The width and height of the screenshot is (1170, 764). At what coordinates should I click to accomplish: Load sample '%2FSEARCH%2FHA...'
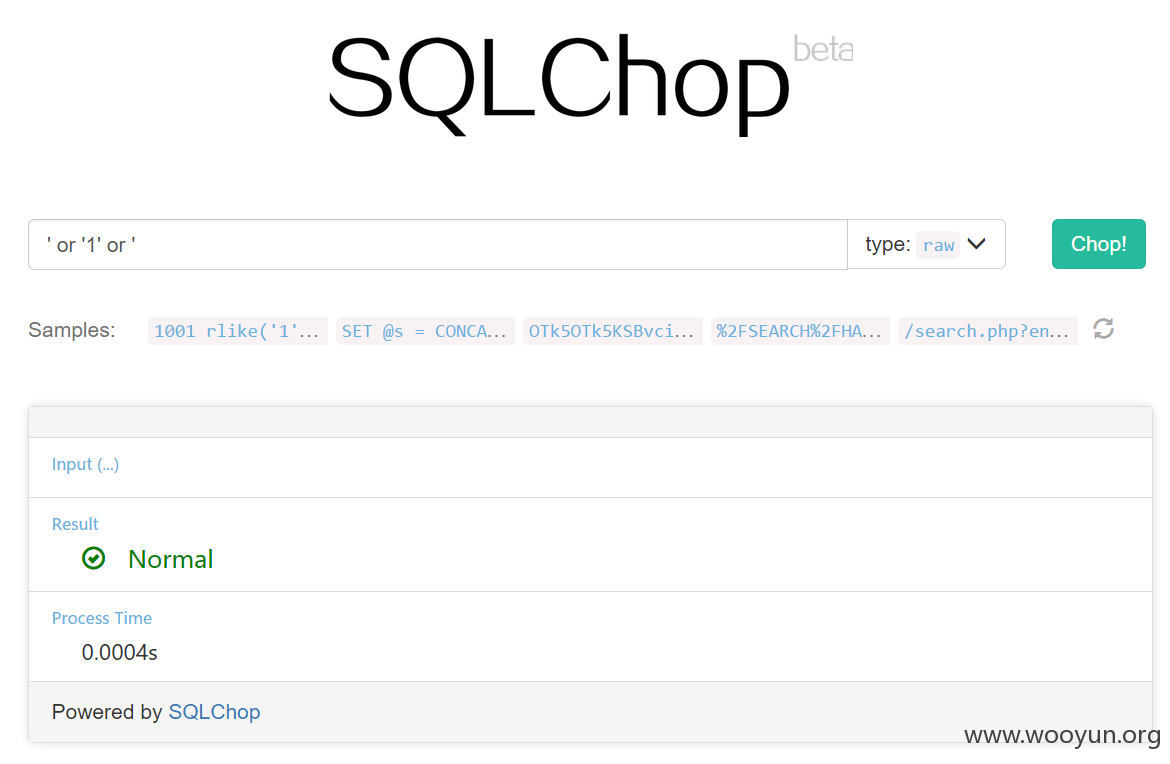pyautogui.click(x=800, y=331)
